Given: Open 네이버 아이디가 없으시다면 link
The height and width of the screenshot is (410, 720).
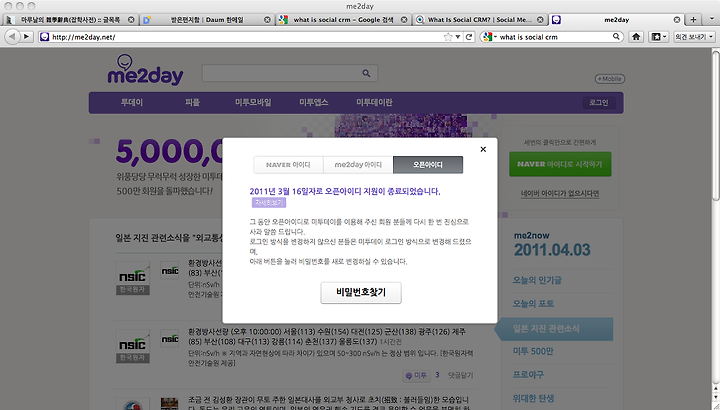Looking at the screenshot, I should (560, 193).
